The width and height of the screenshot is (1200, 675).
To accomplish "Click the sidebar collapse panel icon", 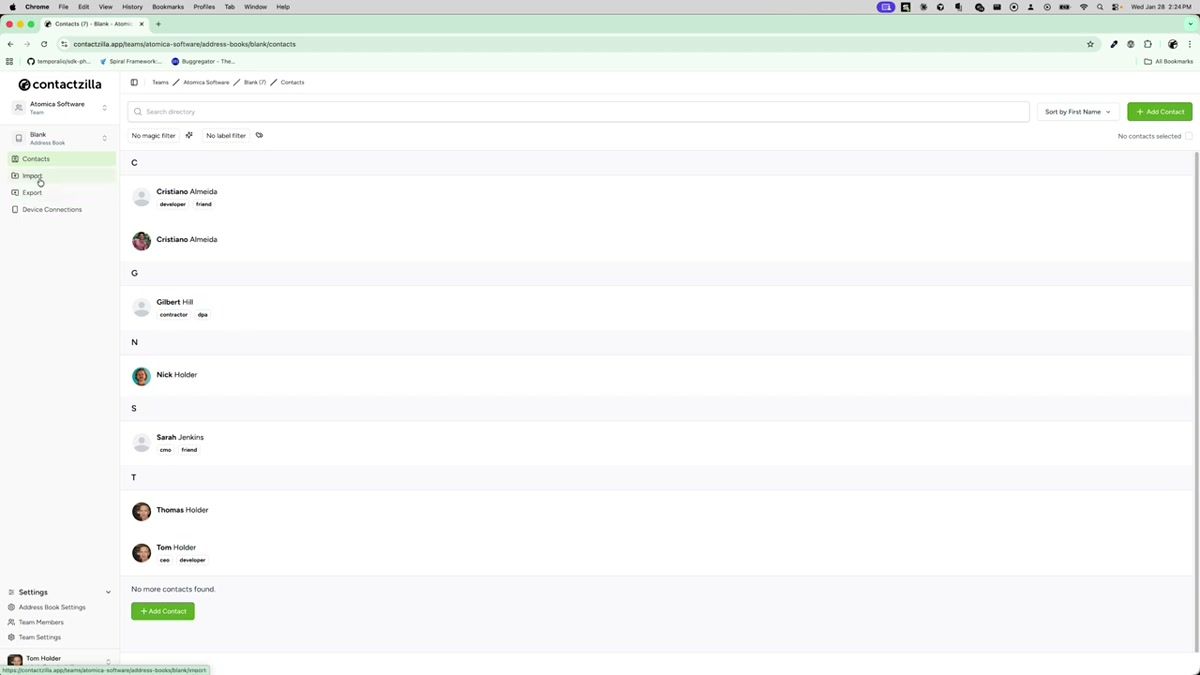I will (x=134, y=82).
